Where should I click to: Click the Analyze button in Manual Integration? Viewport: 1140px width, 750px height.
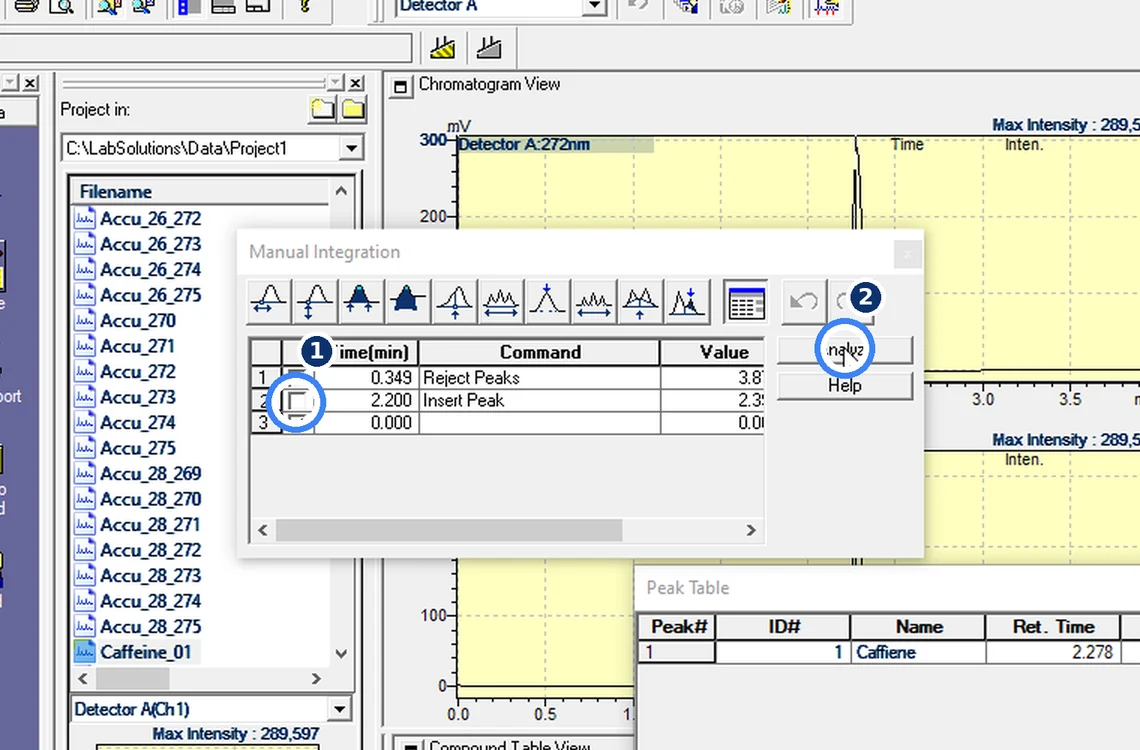(845, 350)
